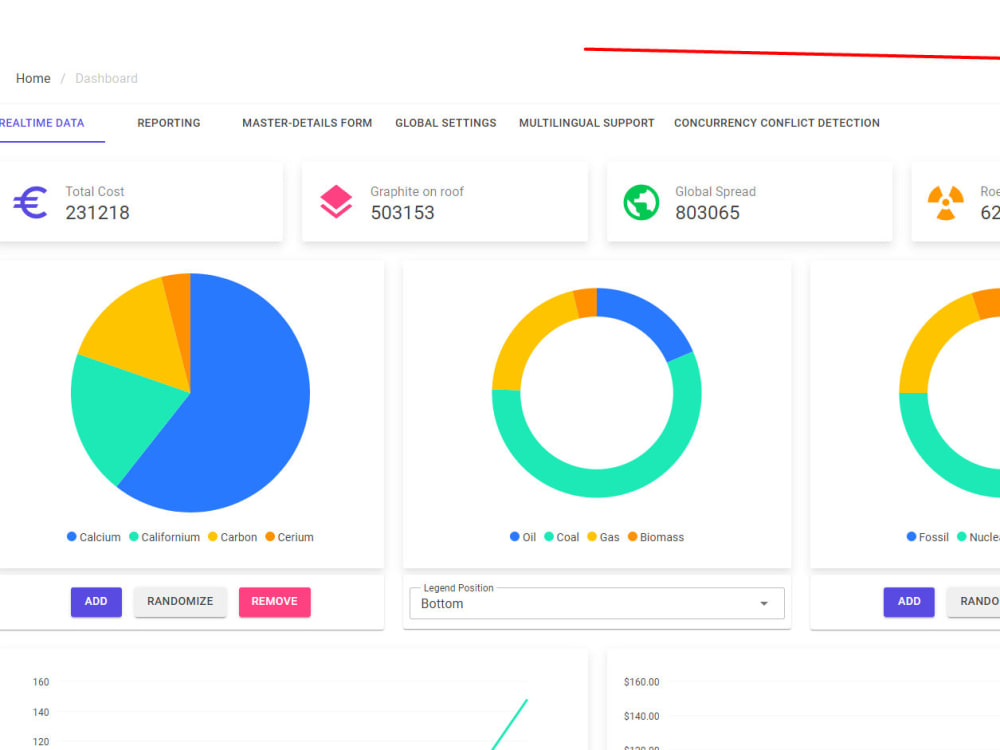Image resolution: width=1000 pixels, height=750 pixels.
Task: Click the euro icon on Total Cost card
Action: pyautogui.click(x=31, y=202)
